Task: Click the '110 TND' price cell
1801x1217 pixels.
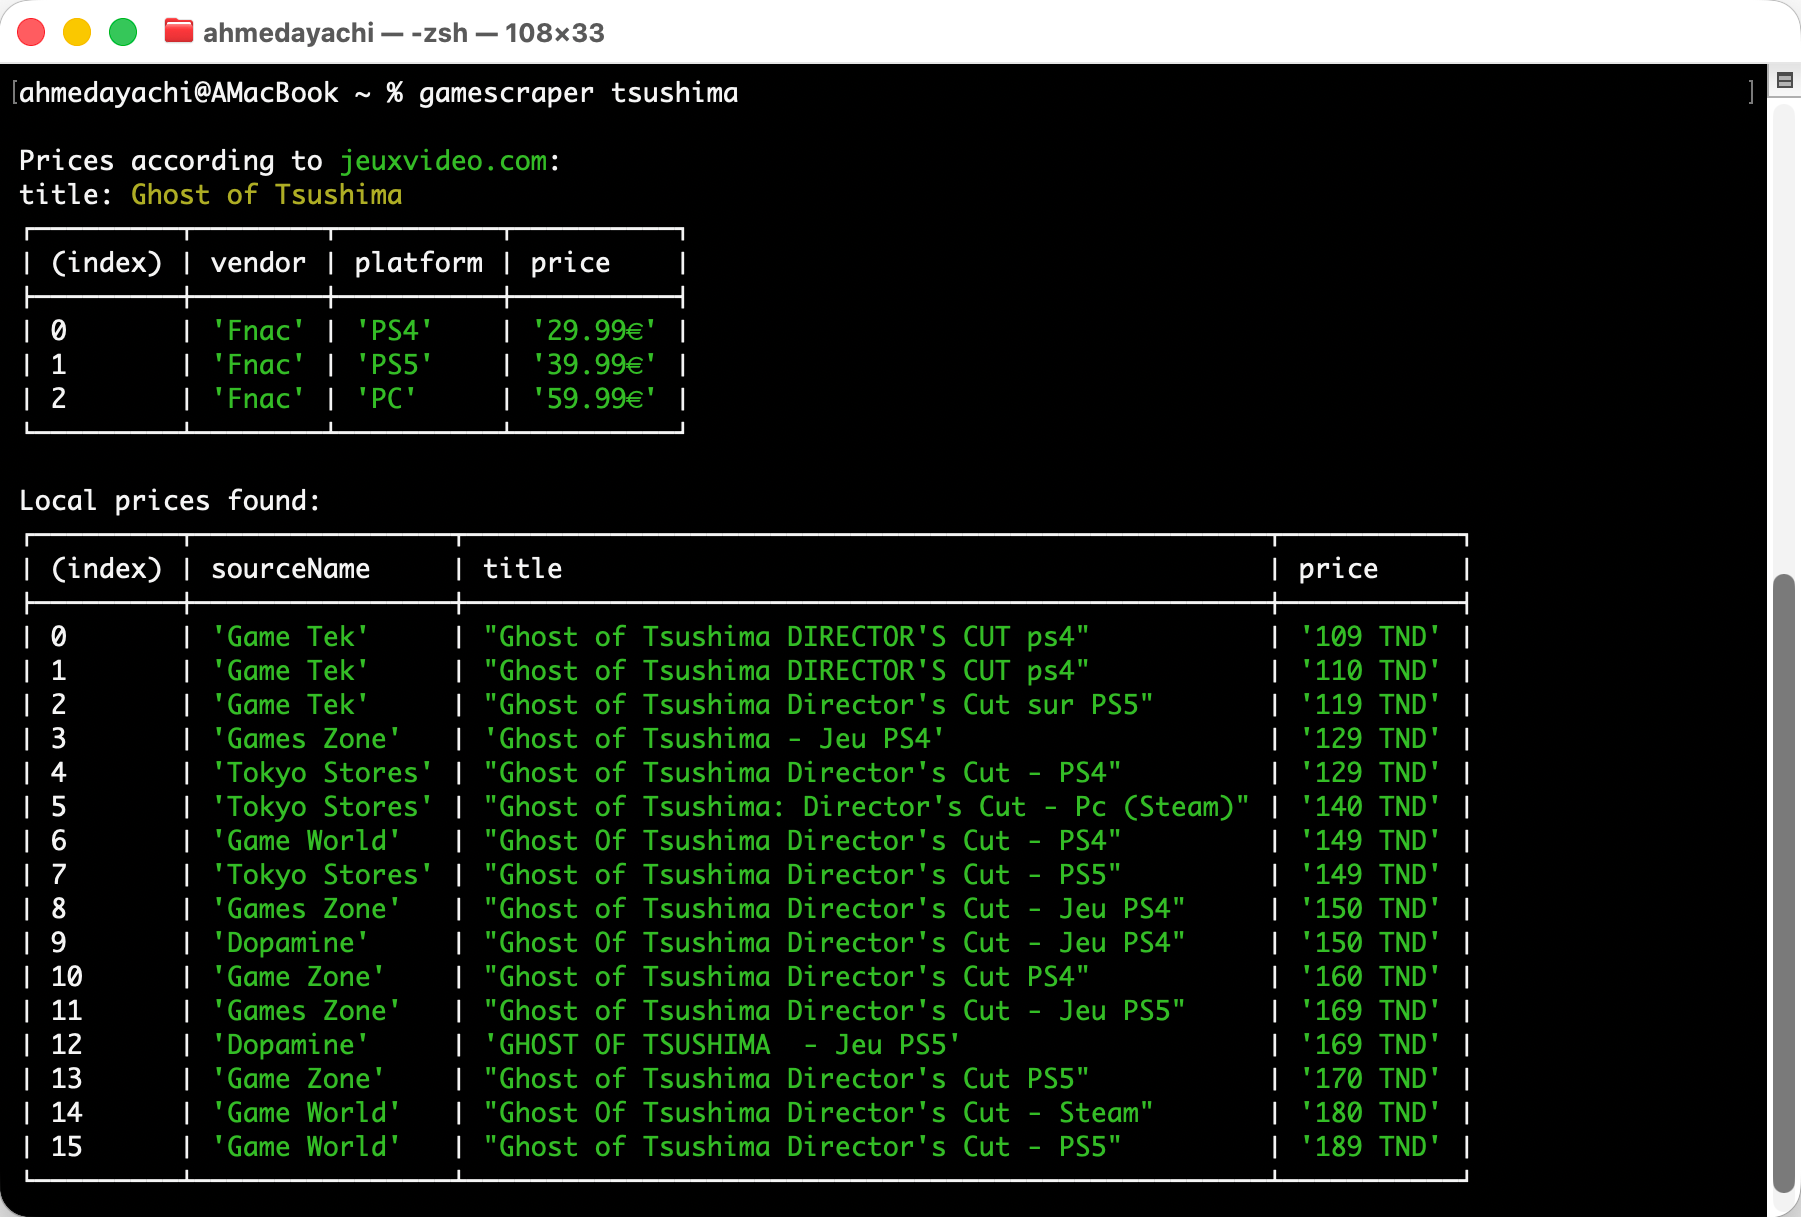Action: pos(1370,671)
